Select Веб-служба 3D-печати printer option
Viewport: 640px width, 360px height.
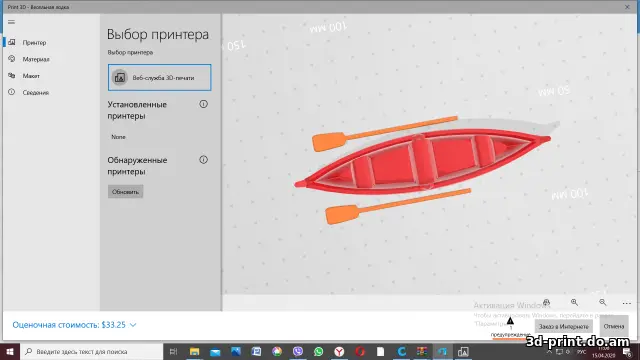[x=160, y=78]
